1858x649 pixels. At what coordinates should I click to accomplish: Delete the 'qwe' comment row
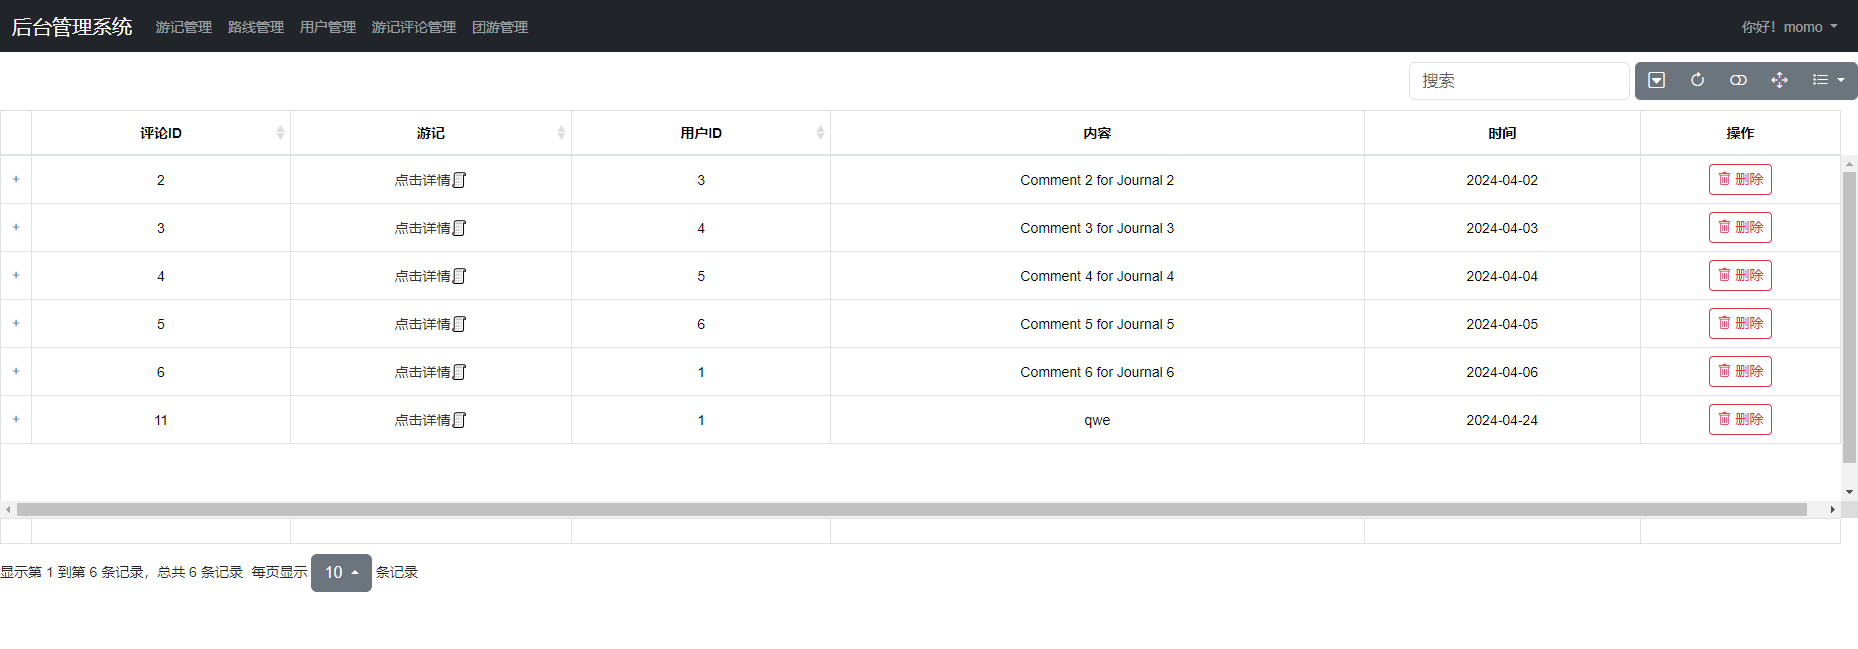[1740, 420]
